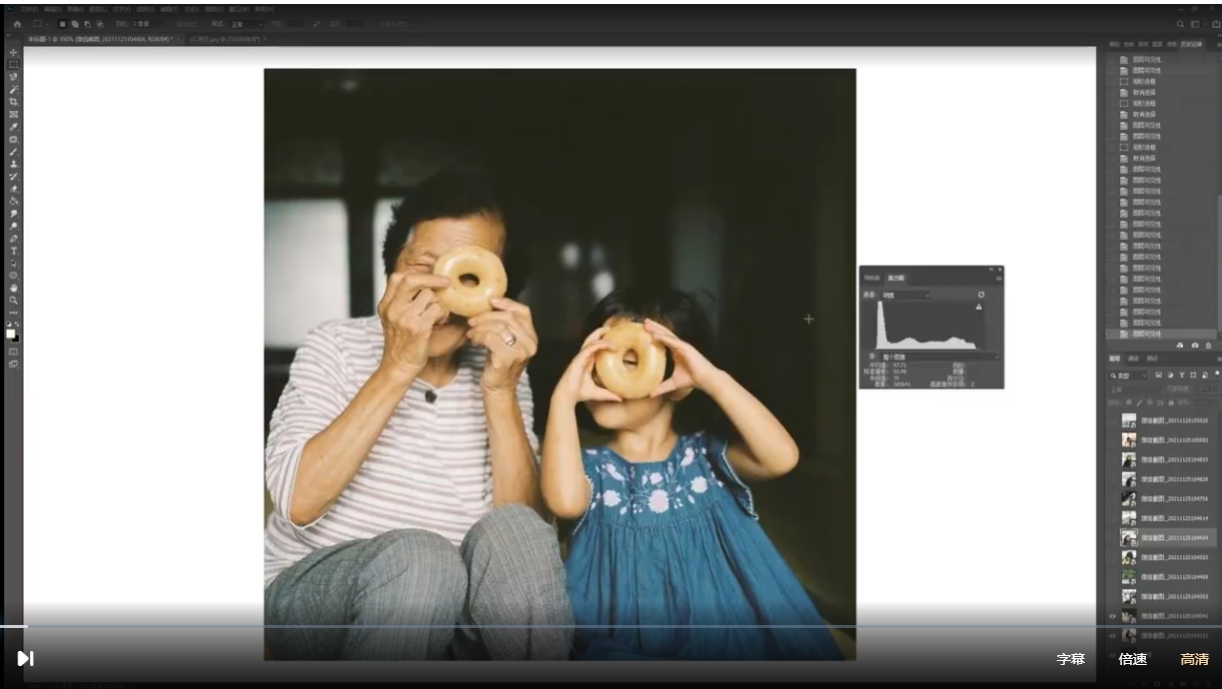Click the 倍速 playback speed button

[1132, 659]
